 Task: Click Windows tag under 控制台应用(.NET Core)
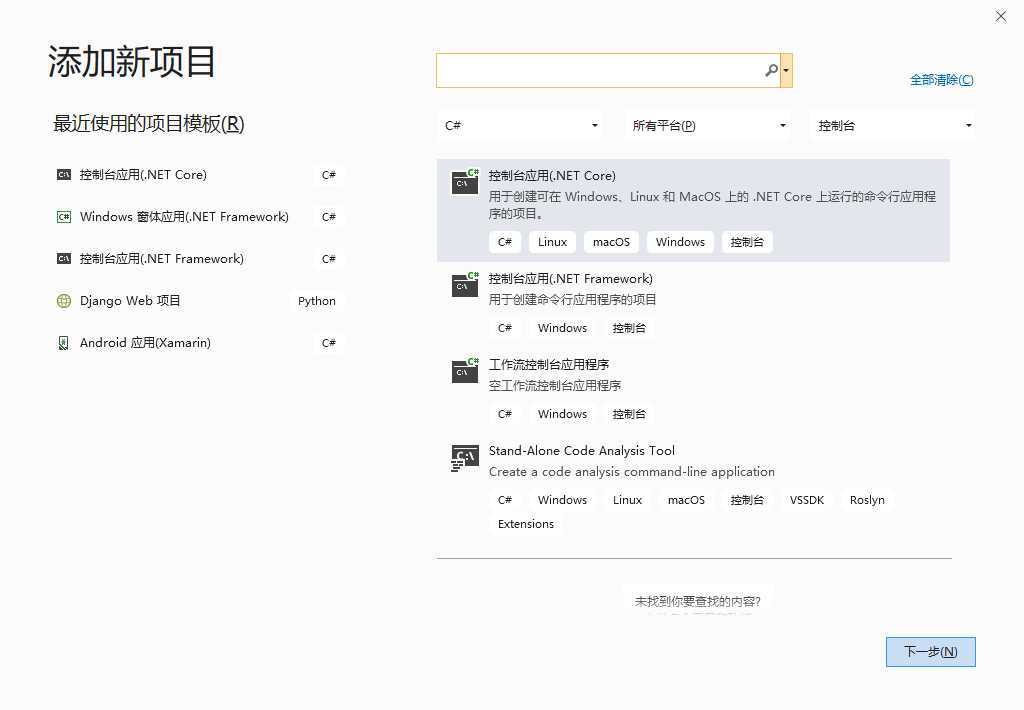coord(680,242)
